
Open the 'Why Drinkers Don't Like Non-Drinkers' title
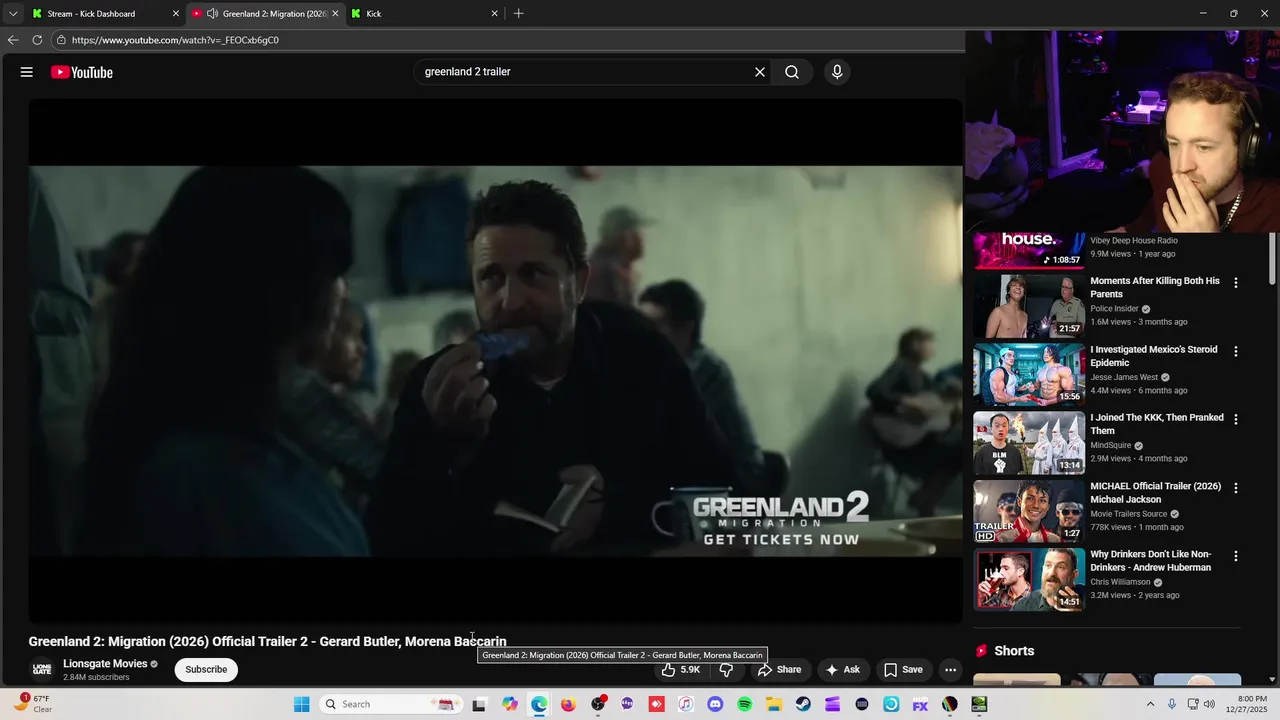(1151, 561)
